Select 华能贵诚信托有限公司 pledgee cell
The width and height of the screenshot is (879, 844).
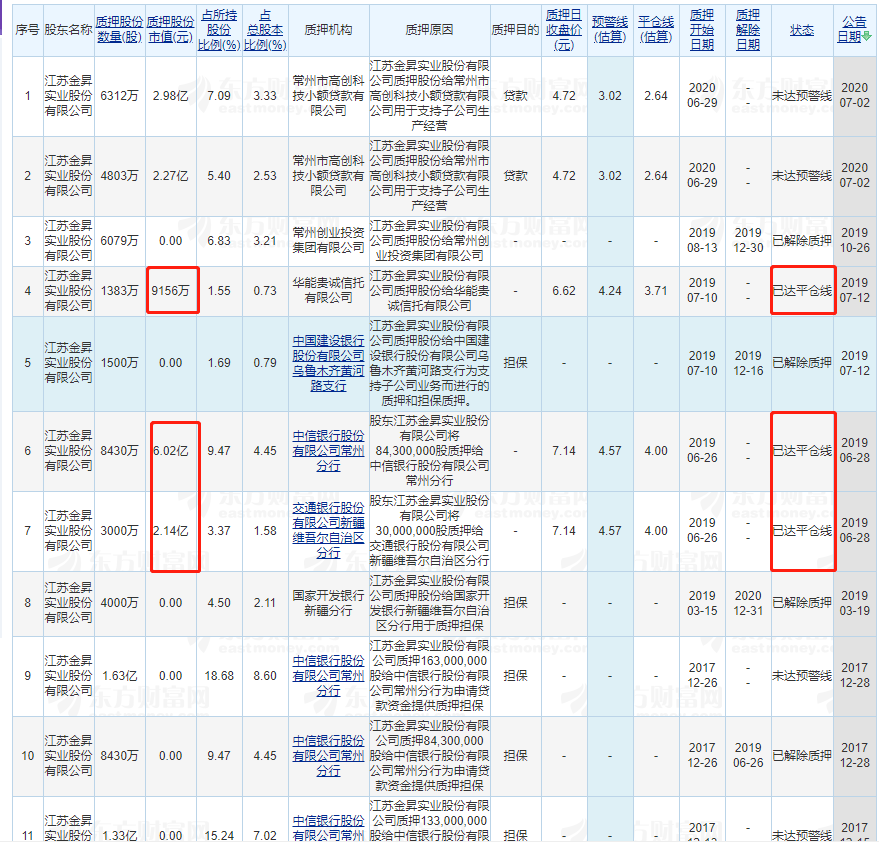329,291
